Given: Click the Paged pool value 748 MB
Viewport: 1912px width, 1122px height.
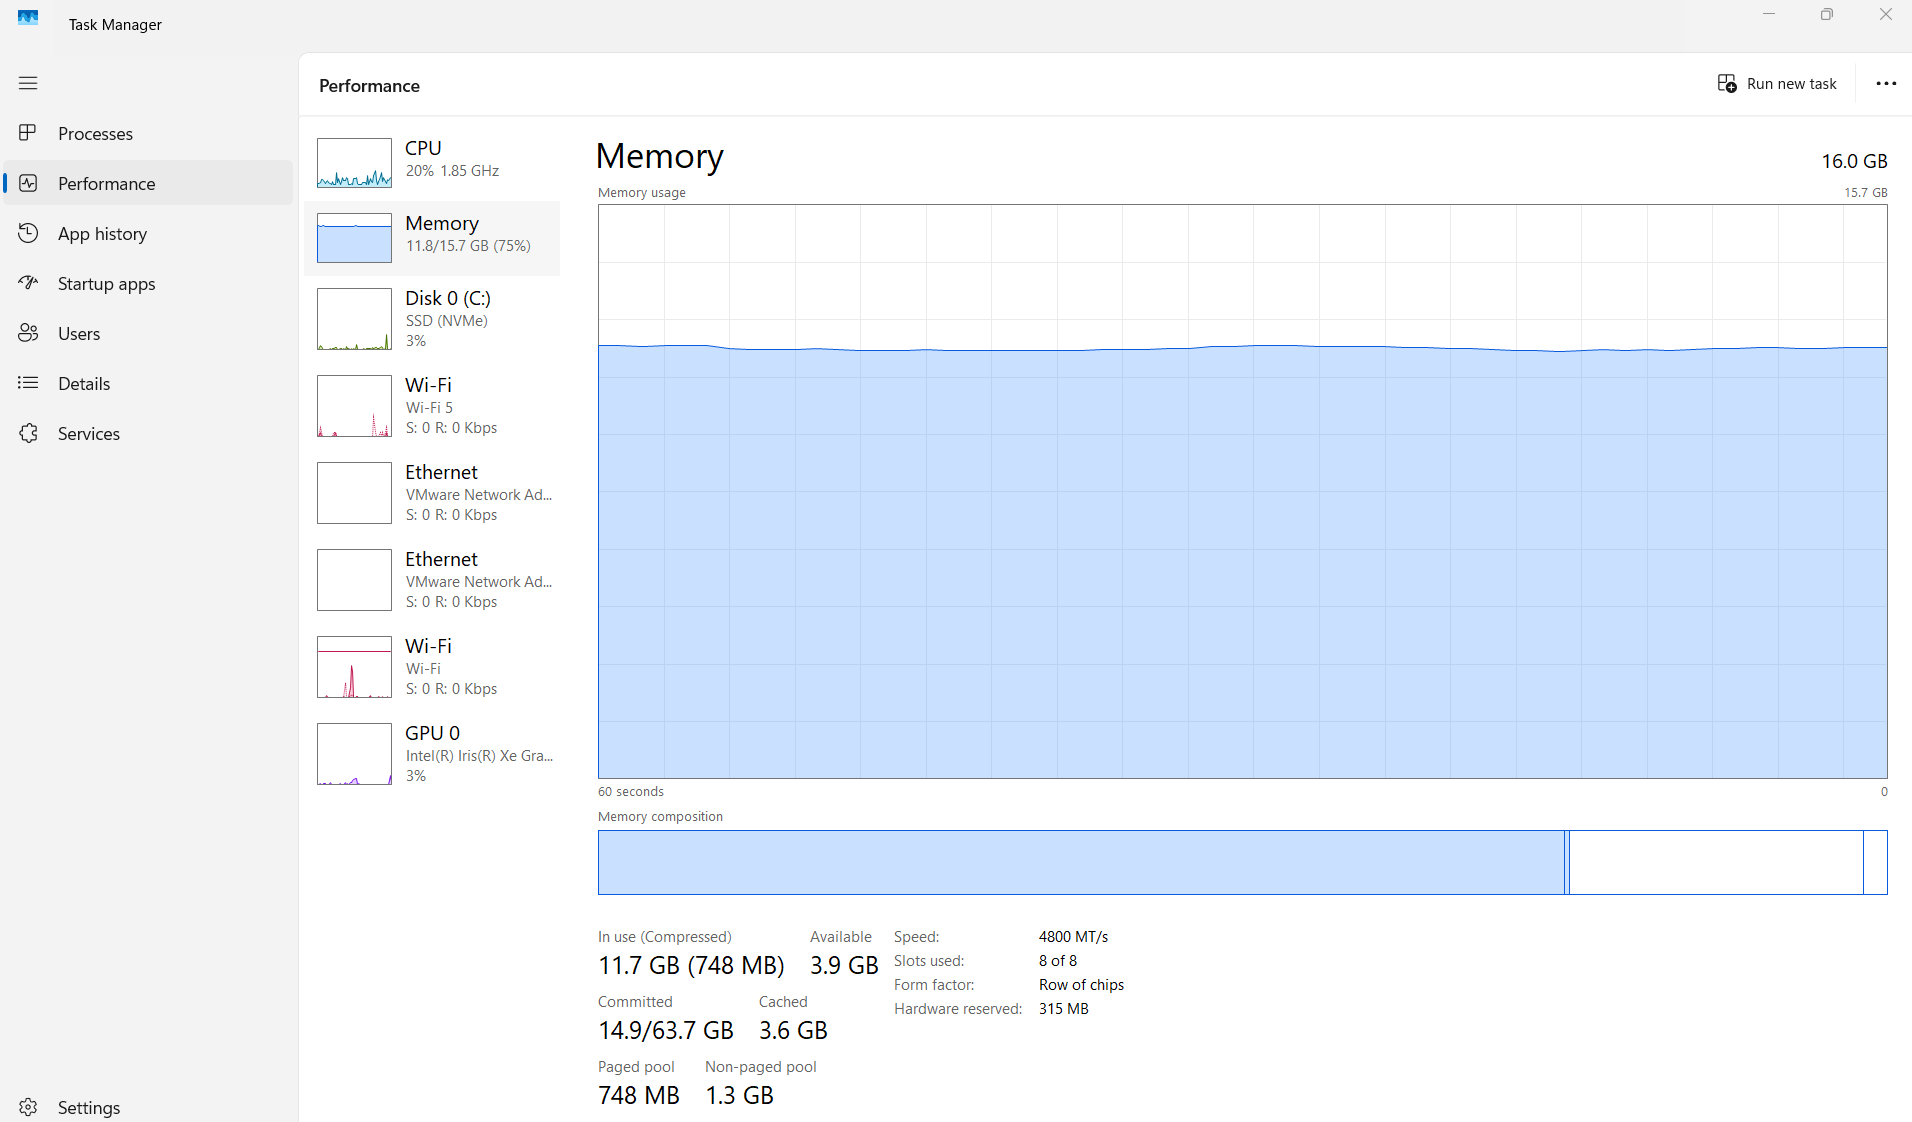Looking at the screenshot, I should pos(639,1095).
